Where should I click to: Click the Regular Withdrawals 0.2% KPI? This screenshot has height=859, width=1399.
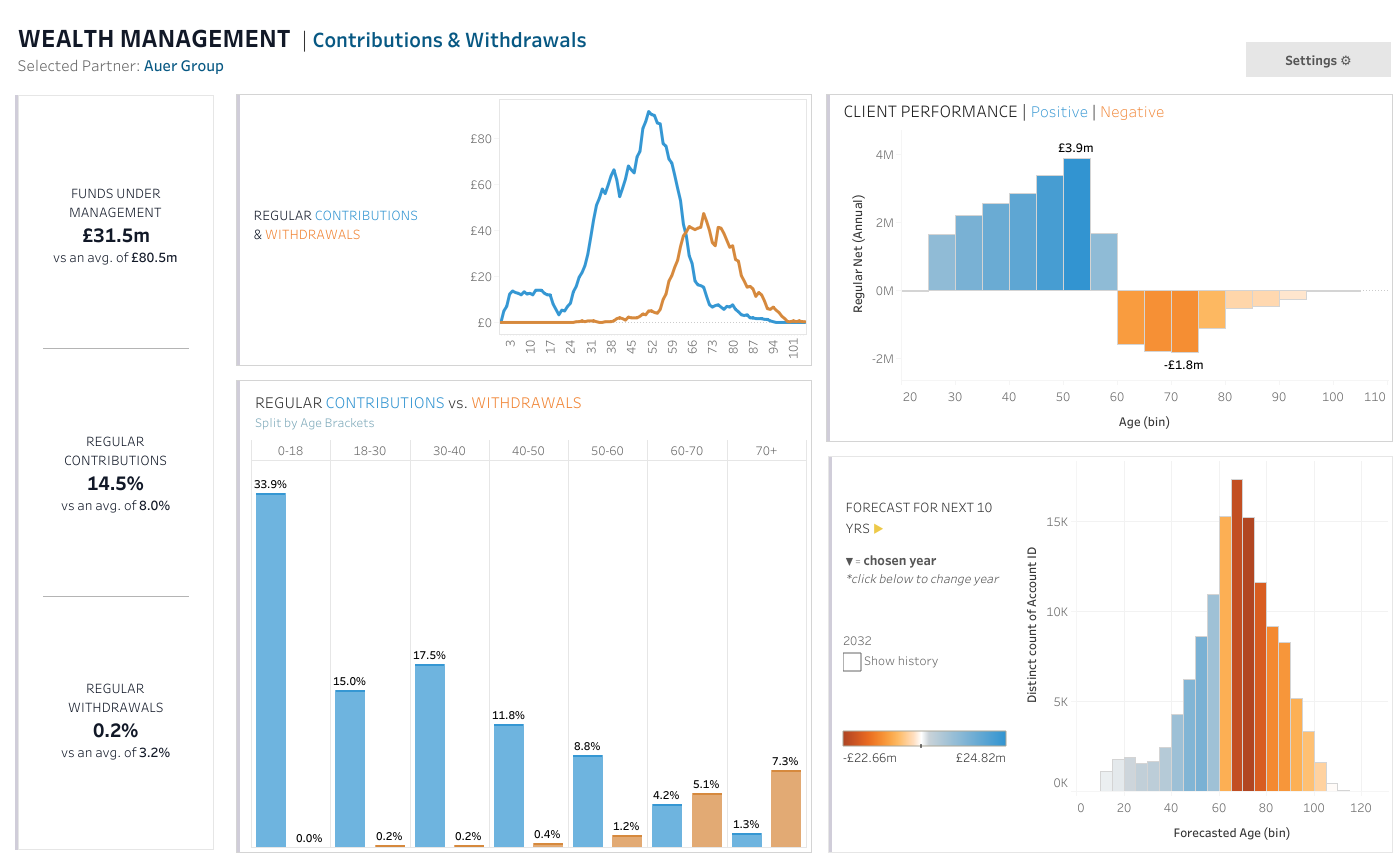tap(116, 730)
